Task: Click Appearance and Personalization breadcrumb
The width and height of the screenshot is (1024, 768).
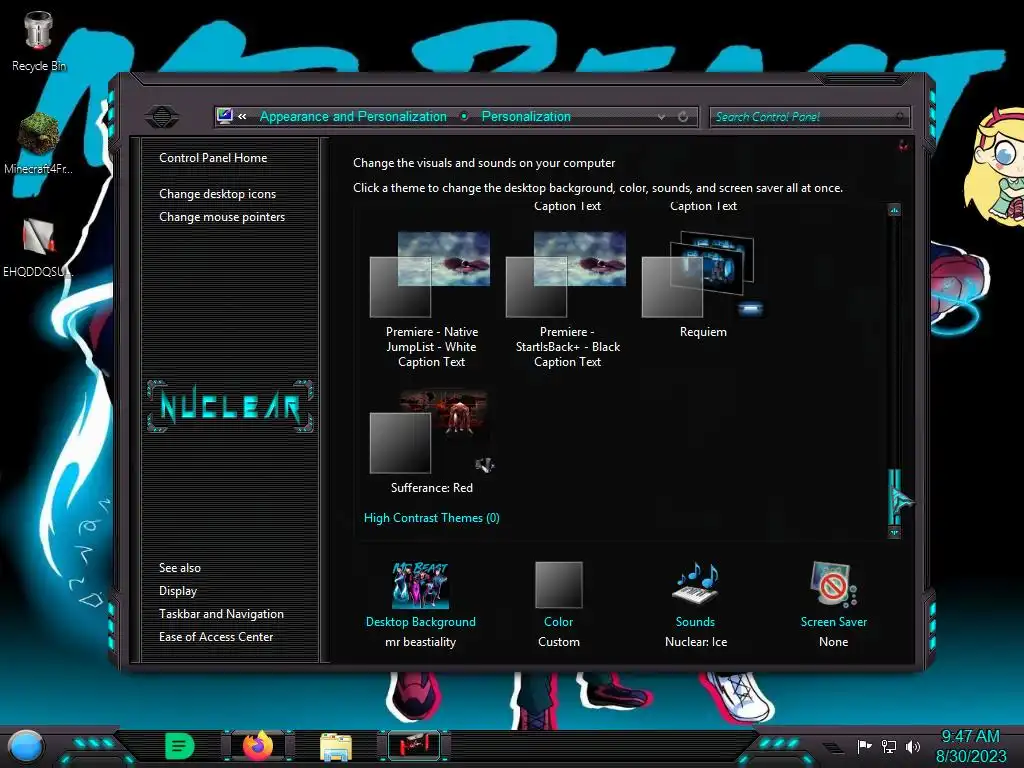Action: (x=353, y=116)
